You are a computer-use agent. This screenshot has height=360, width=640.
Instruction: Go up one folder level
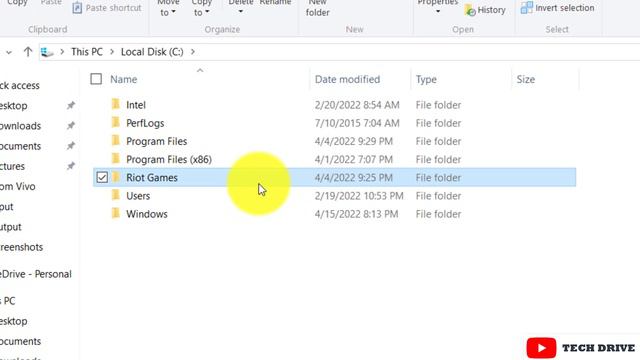point(28,52)
